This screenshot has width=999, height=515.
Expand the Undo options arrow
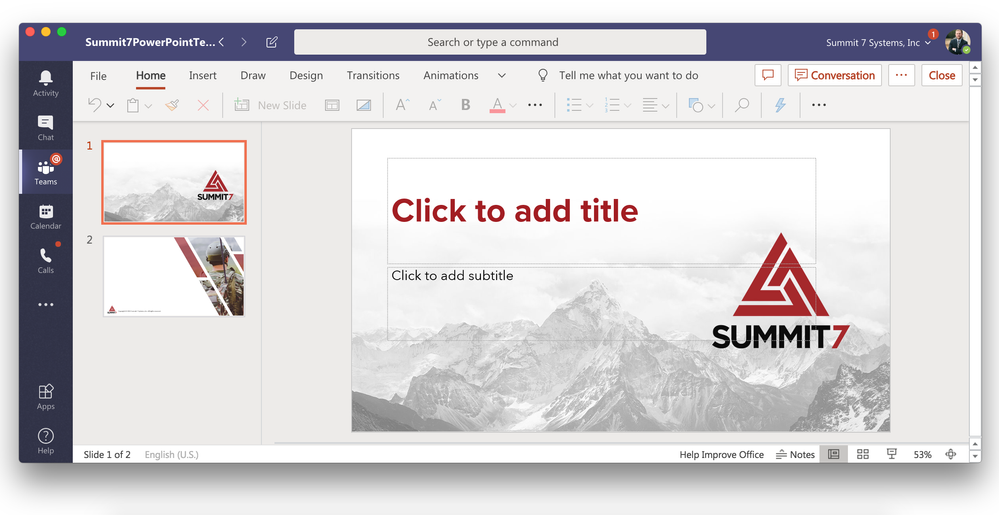point(110,106)
